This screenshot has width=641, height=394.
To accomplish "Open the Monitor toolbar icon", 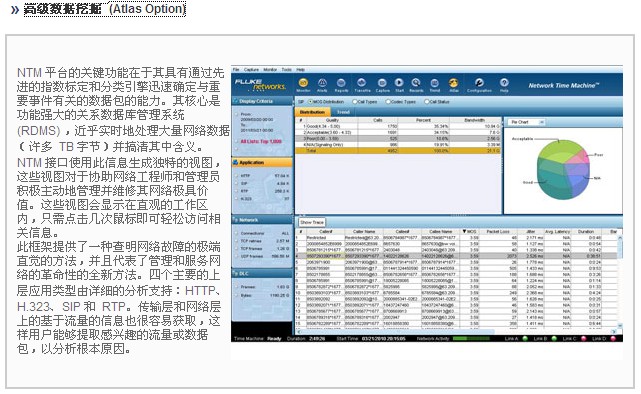I will coord(303,83).
